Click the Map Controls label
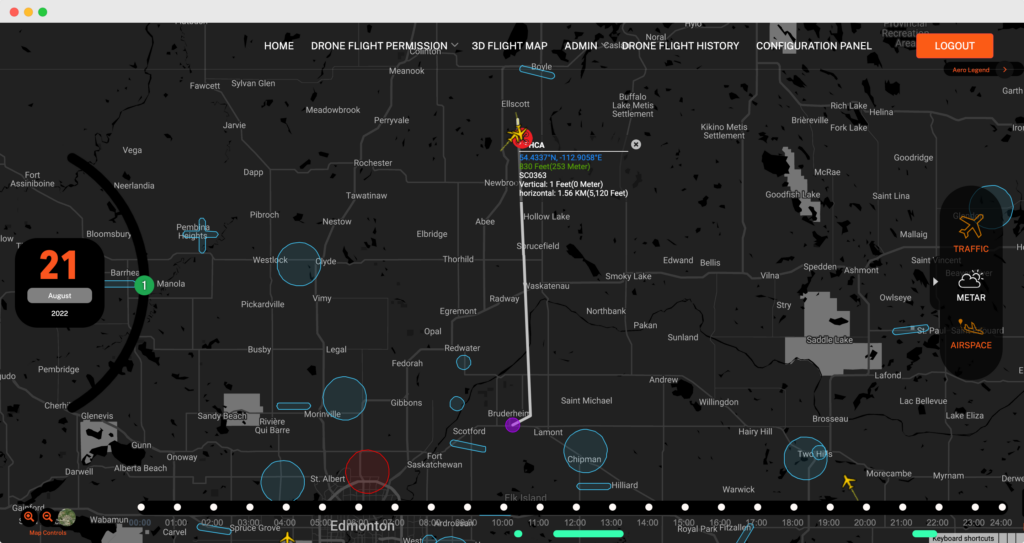Screen dimensions: 1024x543 48,533
